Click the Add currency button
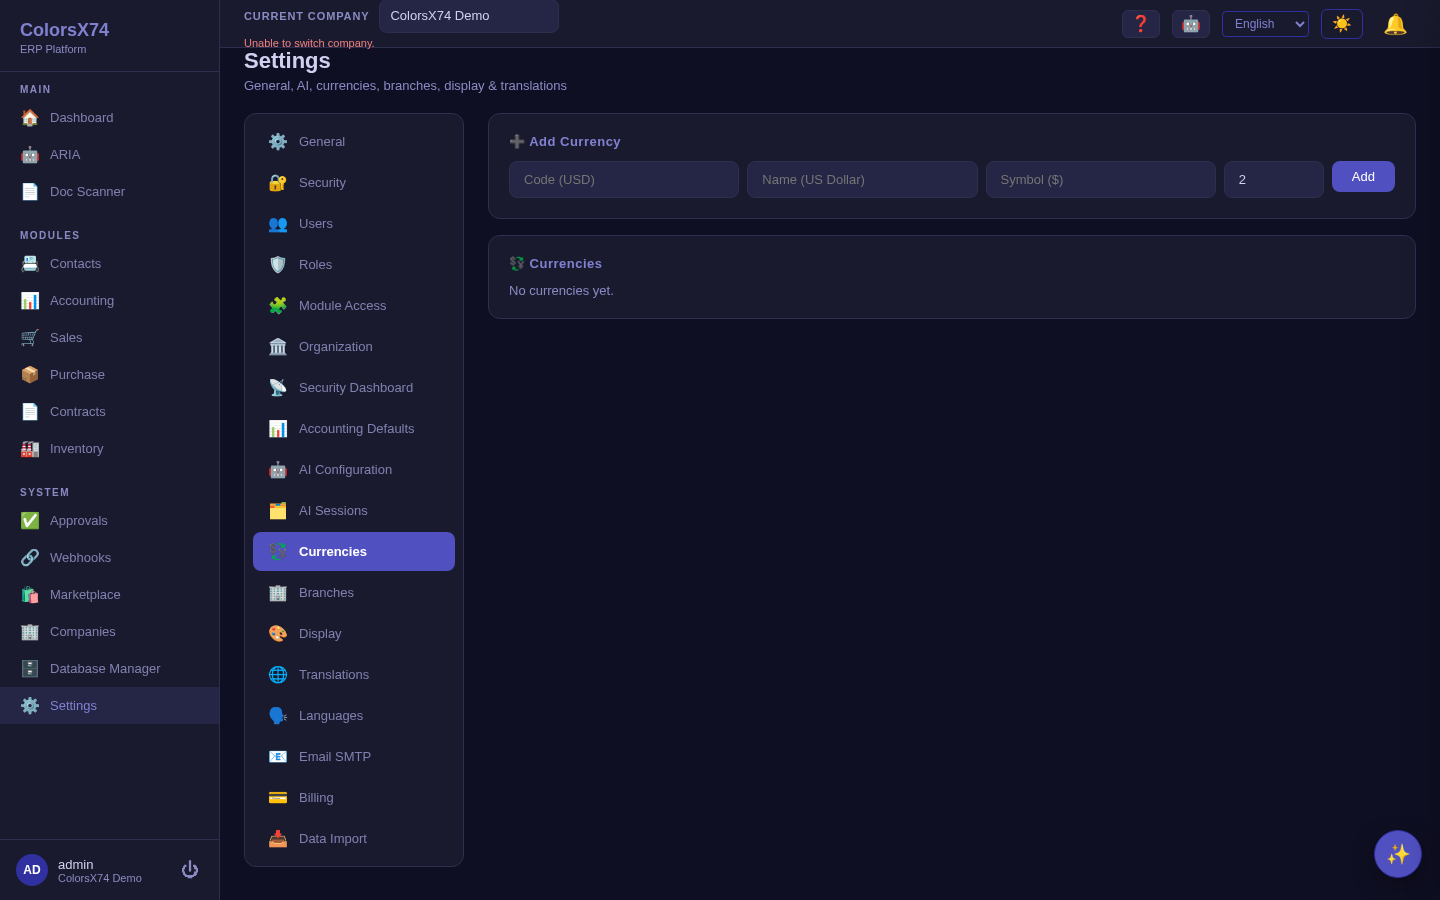 1363,177
